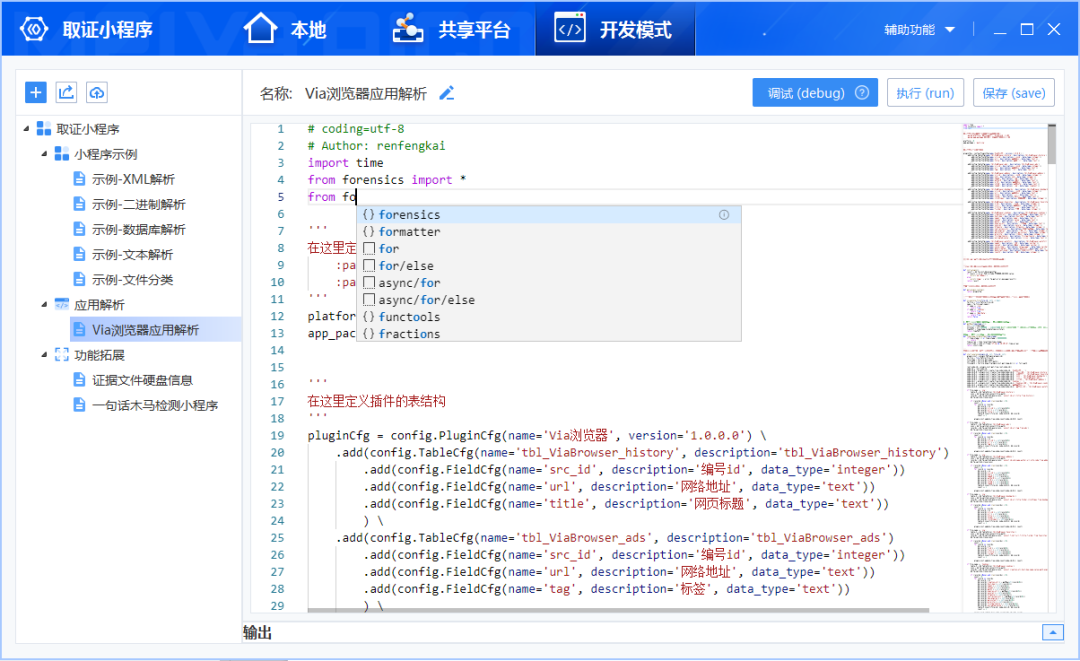Screen dimensions: 1080x661
Task: Select the 开发模式 tab
Action: [614, 29]
